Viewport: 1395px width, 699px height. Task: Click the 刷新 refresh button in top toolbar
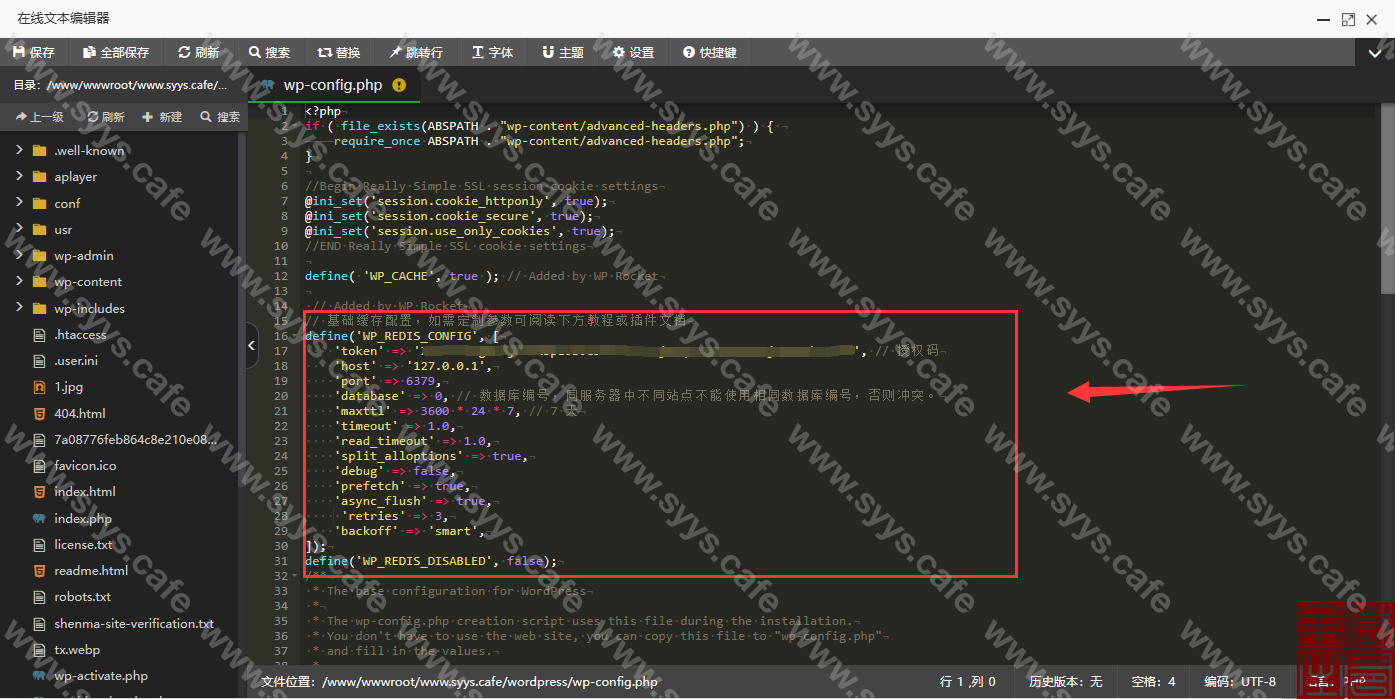(x=199, y=52)
